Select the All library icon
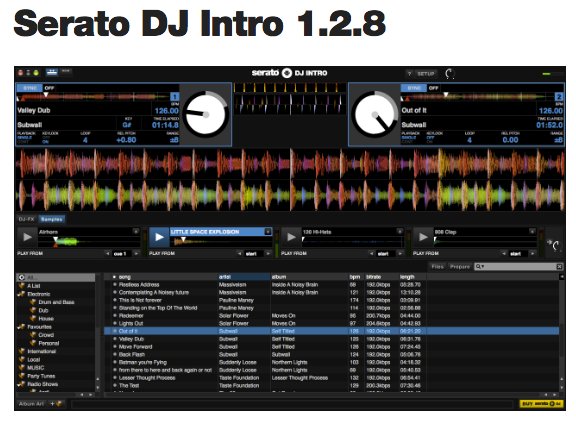 pos(21,277)
